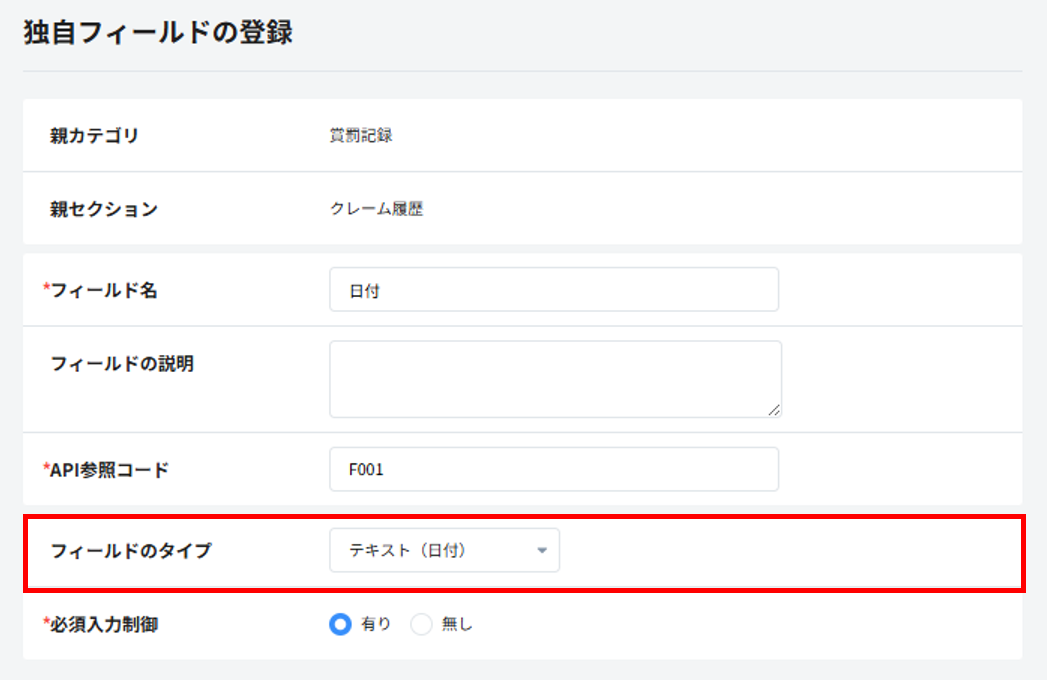1047x680 pixels.
Task: Open the フィールドのタイプ dropdown
Action: [x=443, y=550]
